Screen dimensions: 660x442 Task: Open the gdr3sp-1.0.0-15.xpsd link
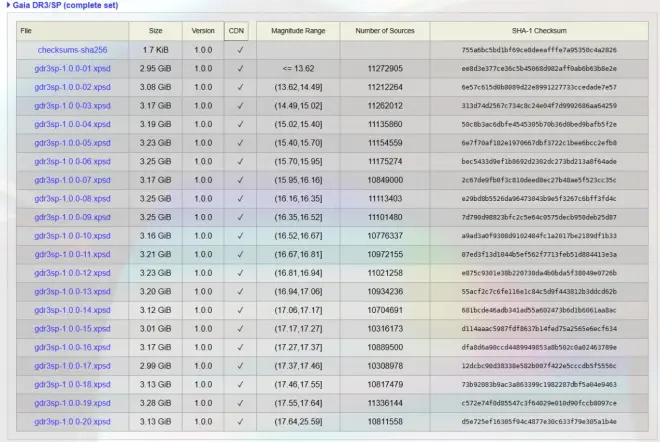[72, 328]
